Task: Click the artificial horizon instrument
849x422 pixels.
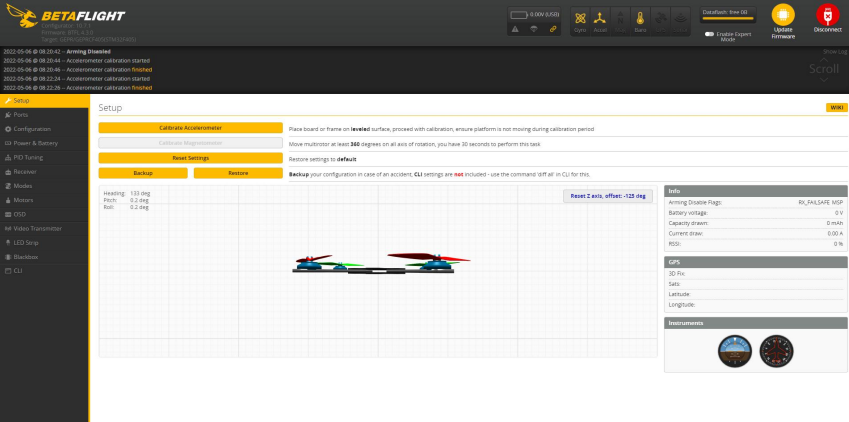Action: tap(735, 351)
